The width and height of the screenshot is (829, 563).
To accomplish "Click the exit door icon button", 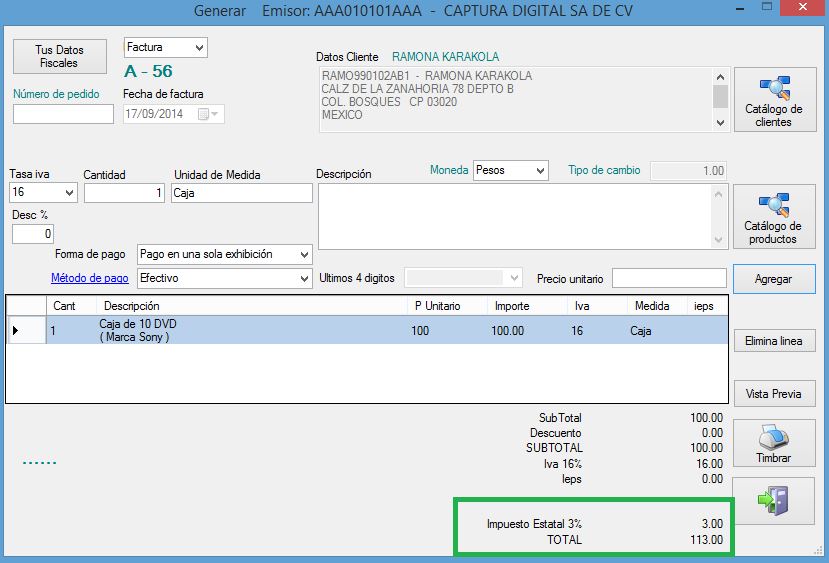I will click(773, 501).
